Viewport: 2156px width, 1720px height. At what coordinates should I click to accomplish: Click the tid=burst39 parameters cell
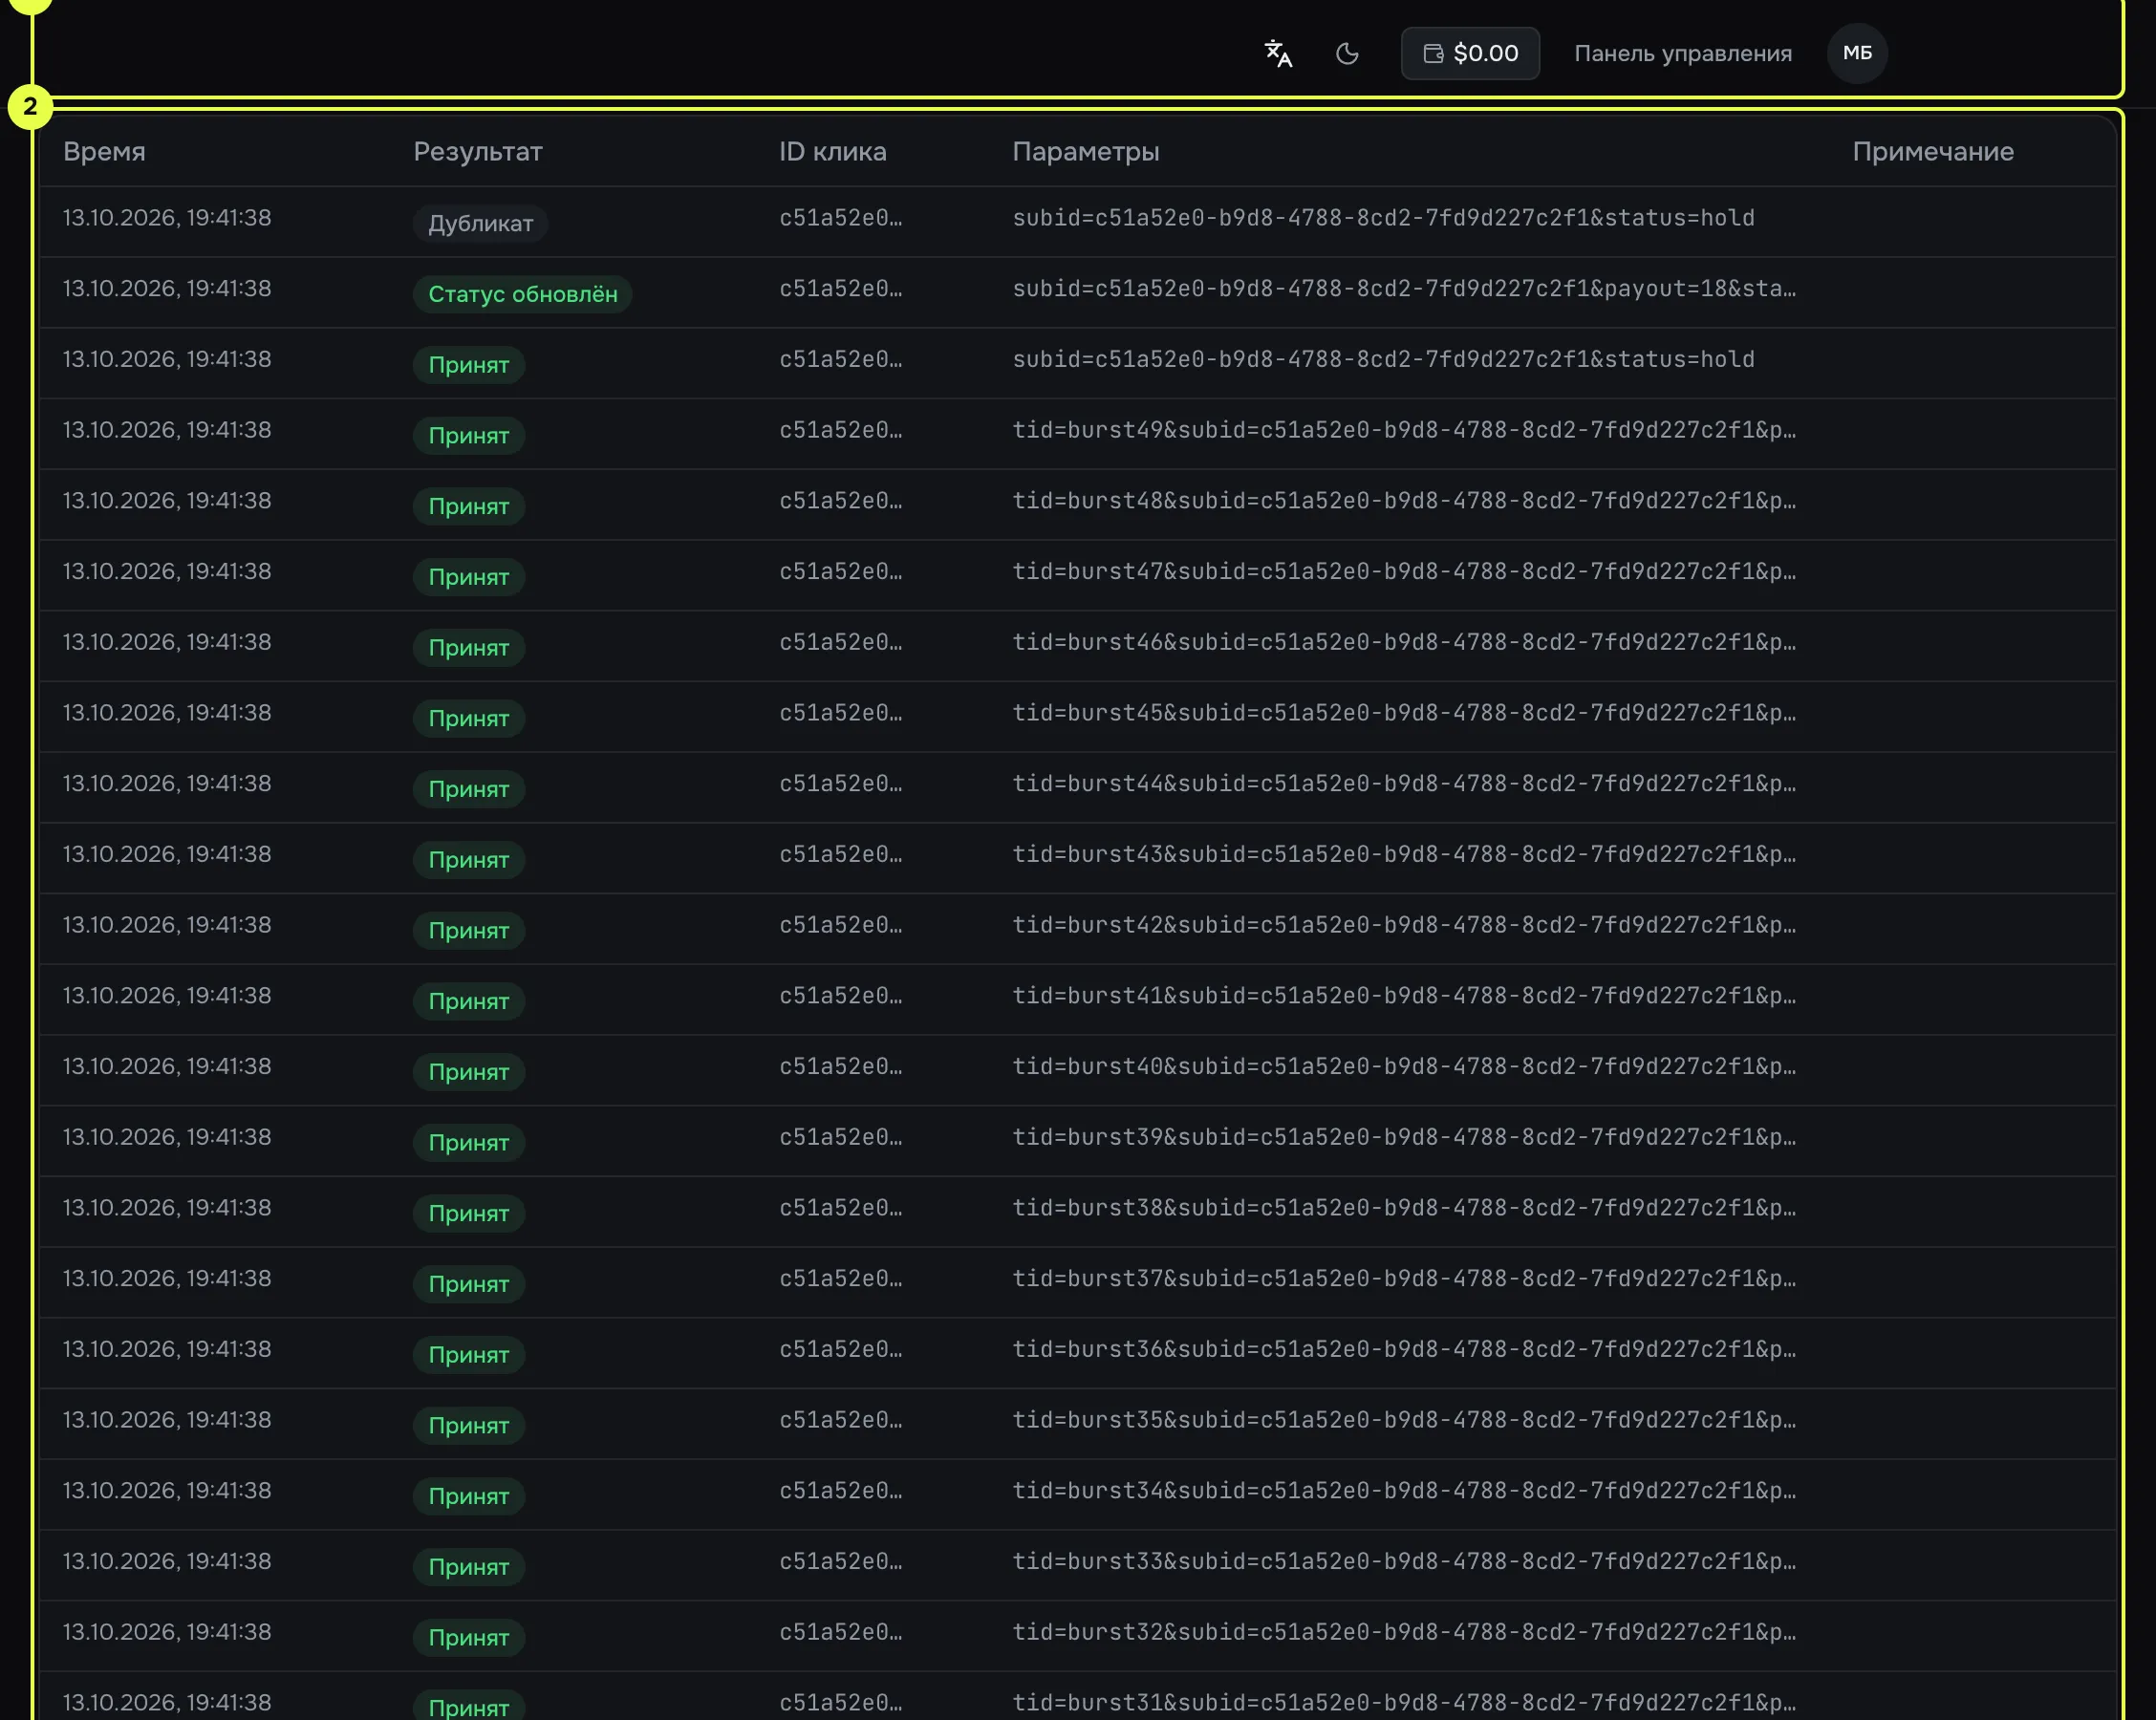(1404, 1137)
